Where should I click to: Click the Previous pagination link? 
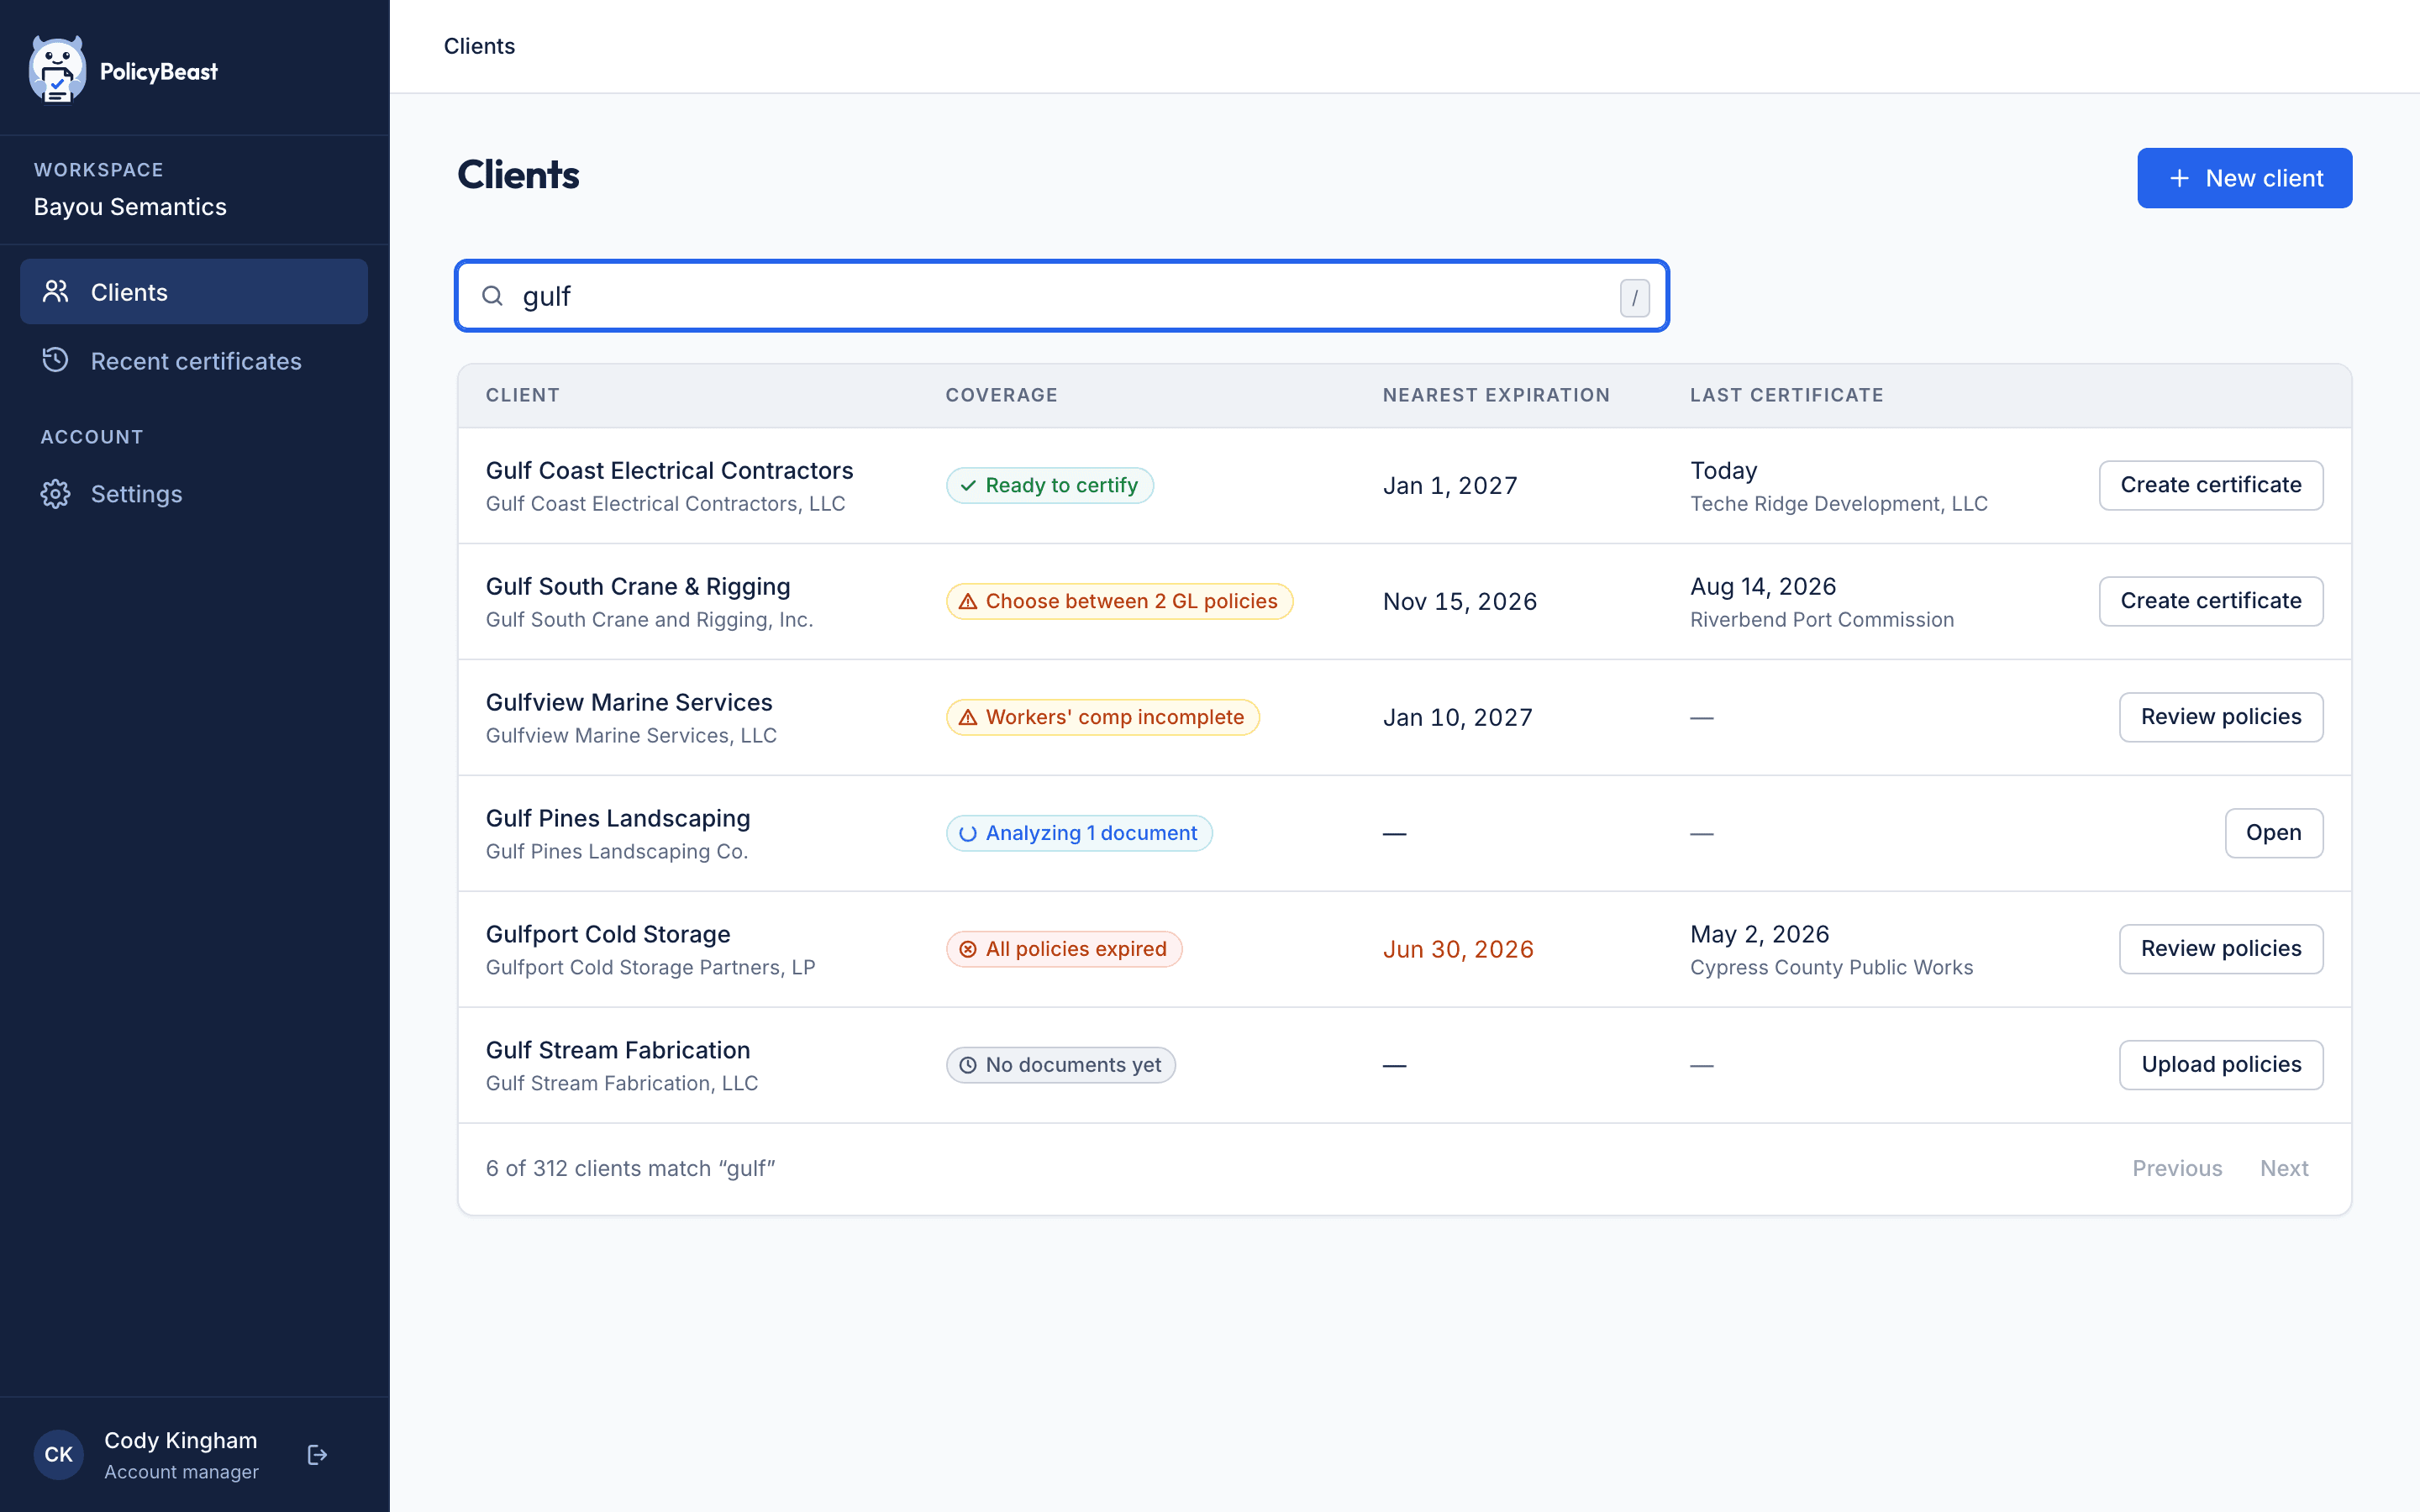[x=2177, y=1168]
